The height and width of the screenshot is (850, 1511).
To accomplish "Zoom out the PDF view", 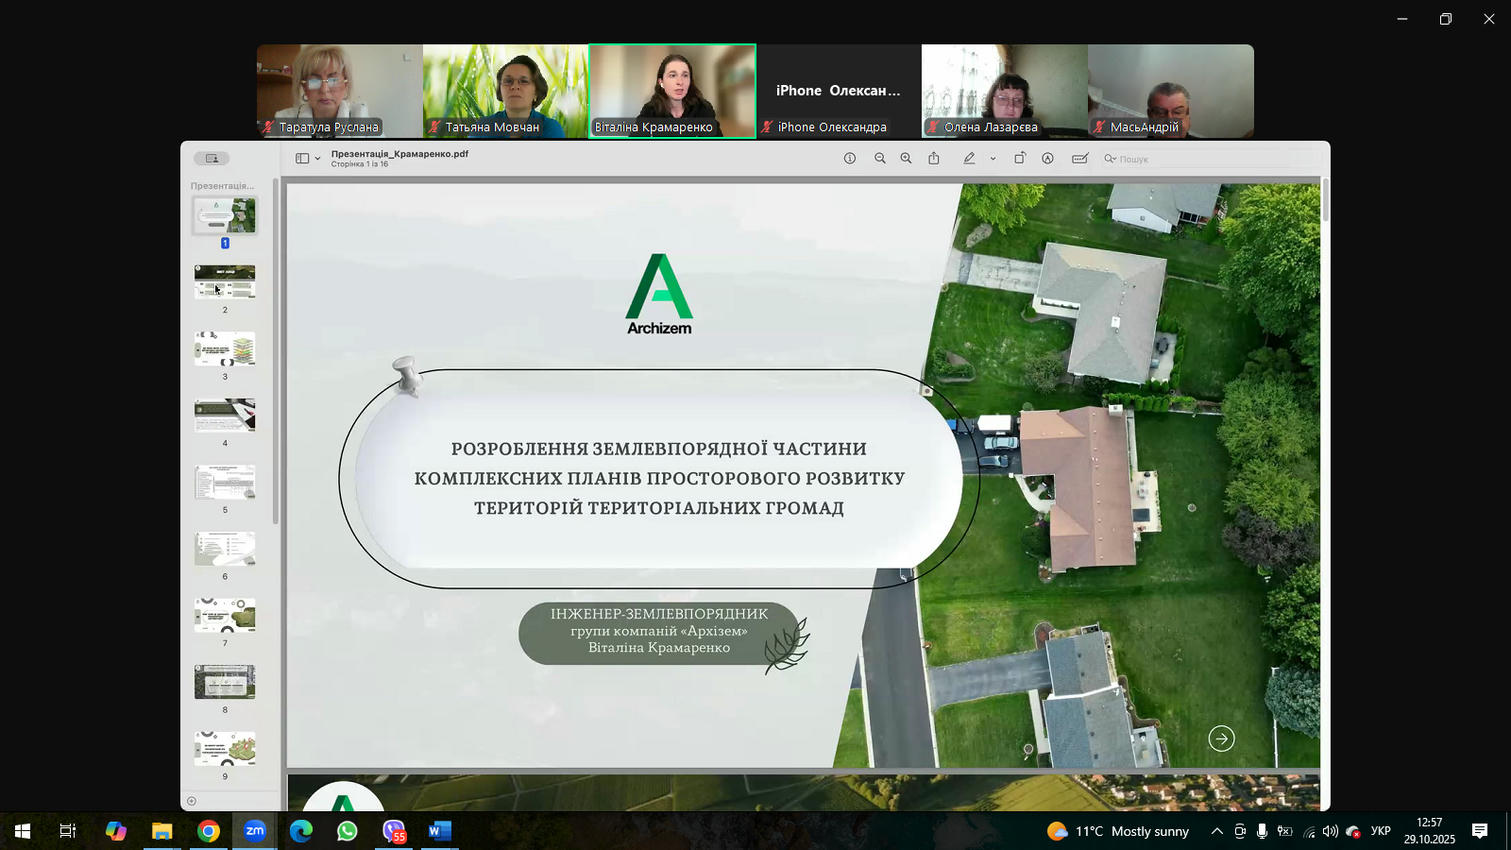I will 880,159.
